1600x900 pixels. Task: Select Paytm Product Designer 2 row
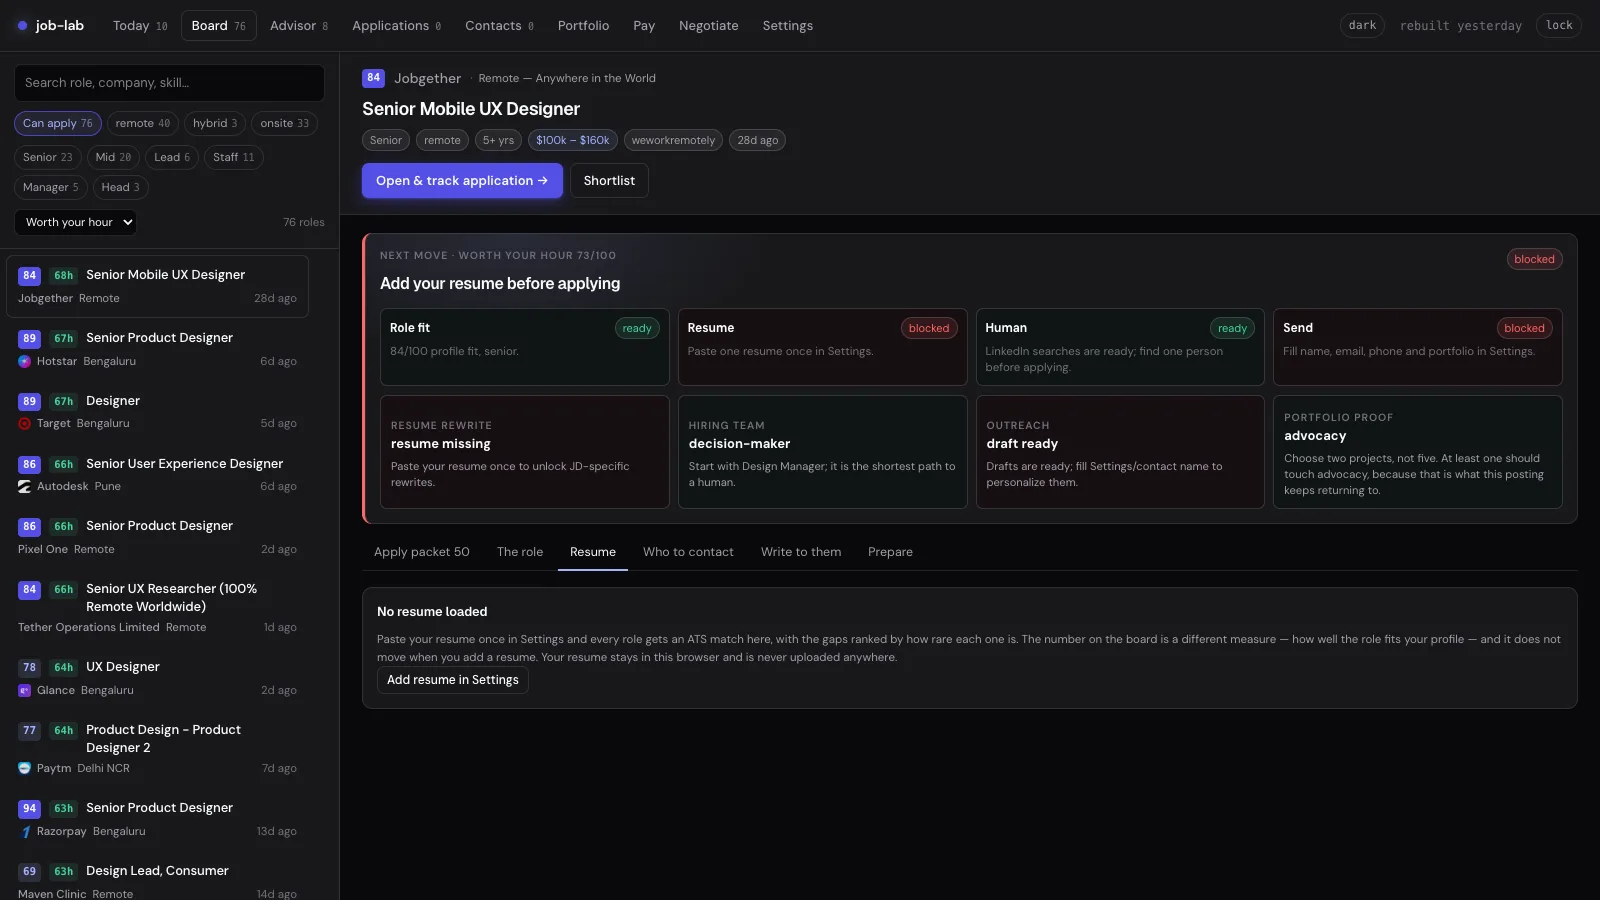tap(157, 748)
